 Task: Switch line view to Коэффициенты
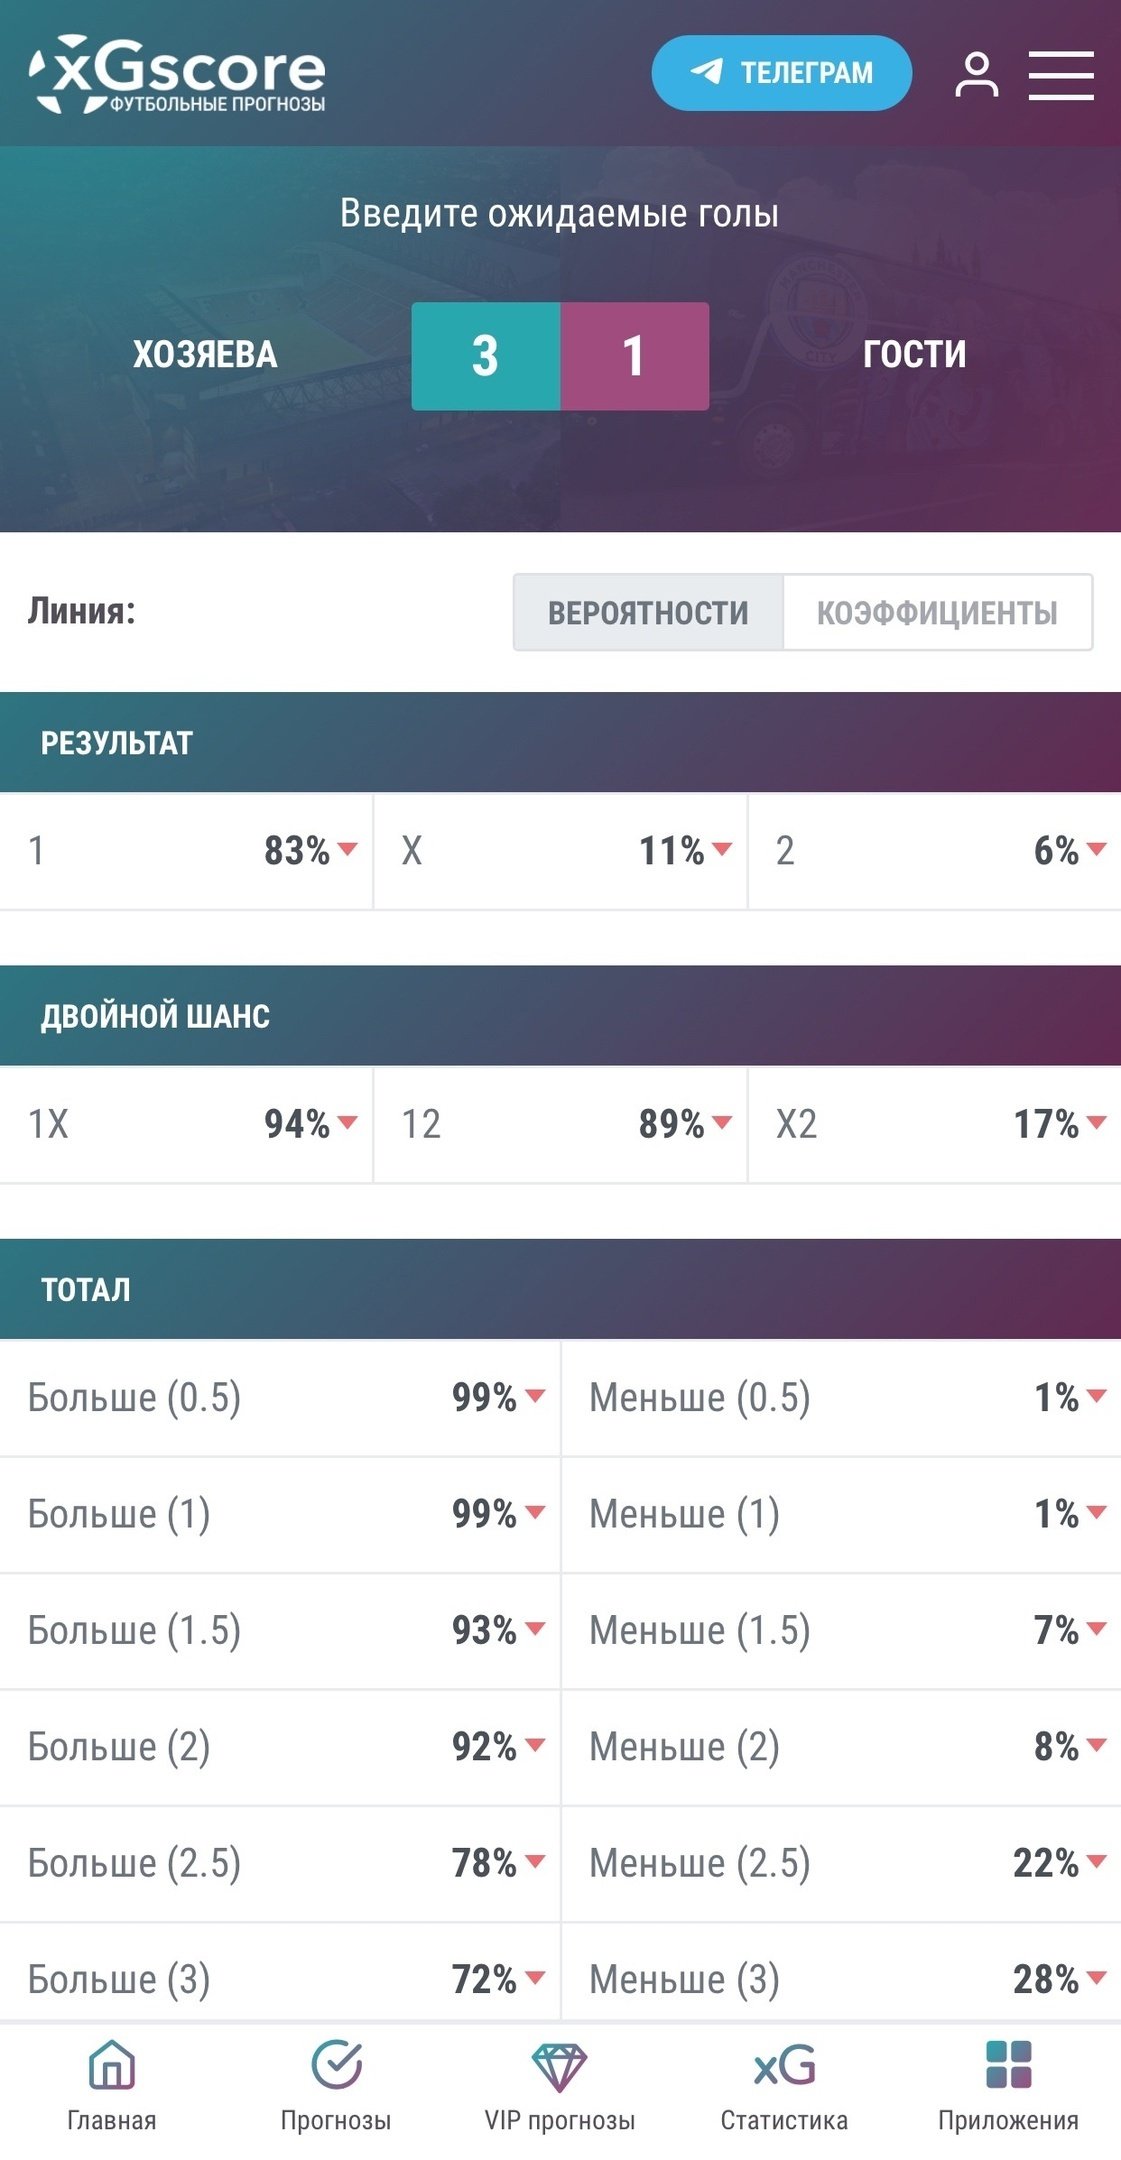click(937, 612)
